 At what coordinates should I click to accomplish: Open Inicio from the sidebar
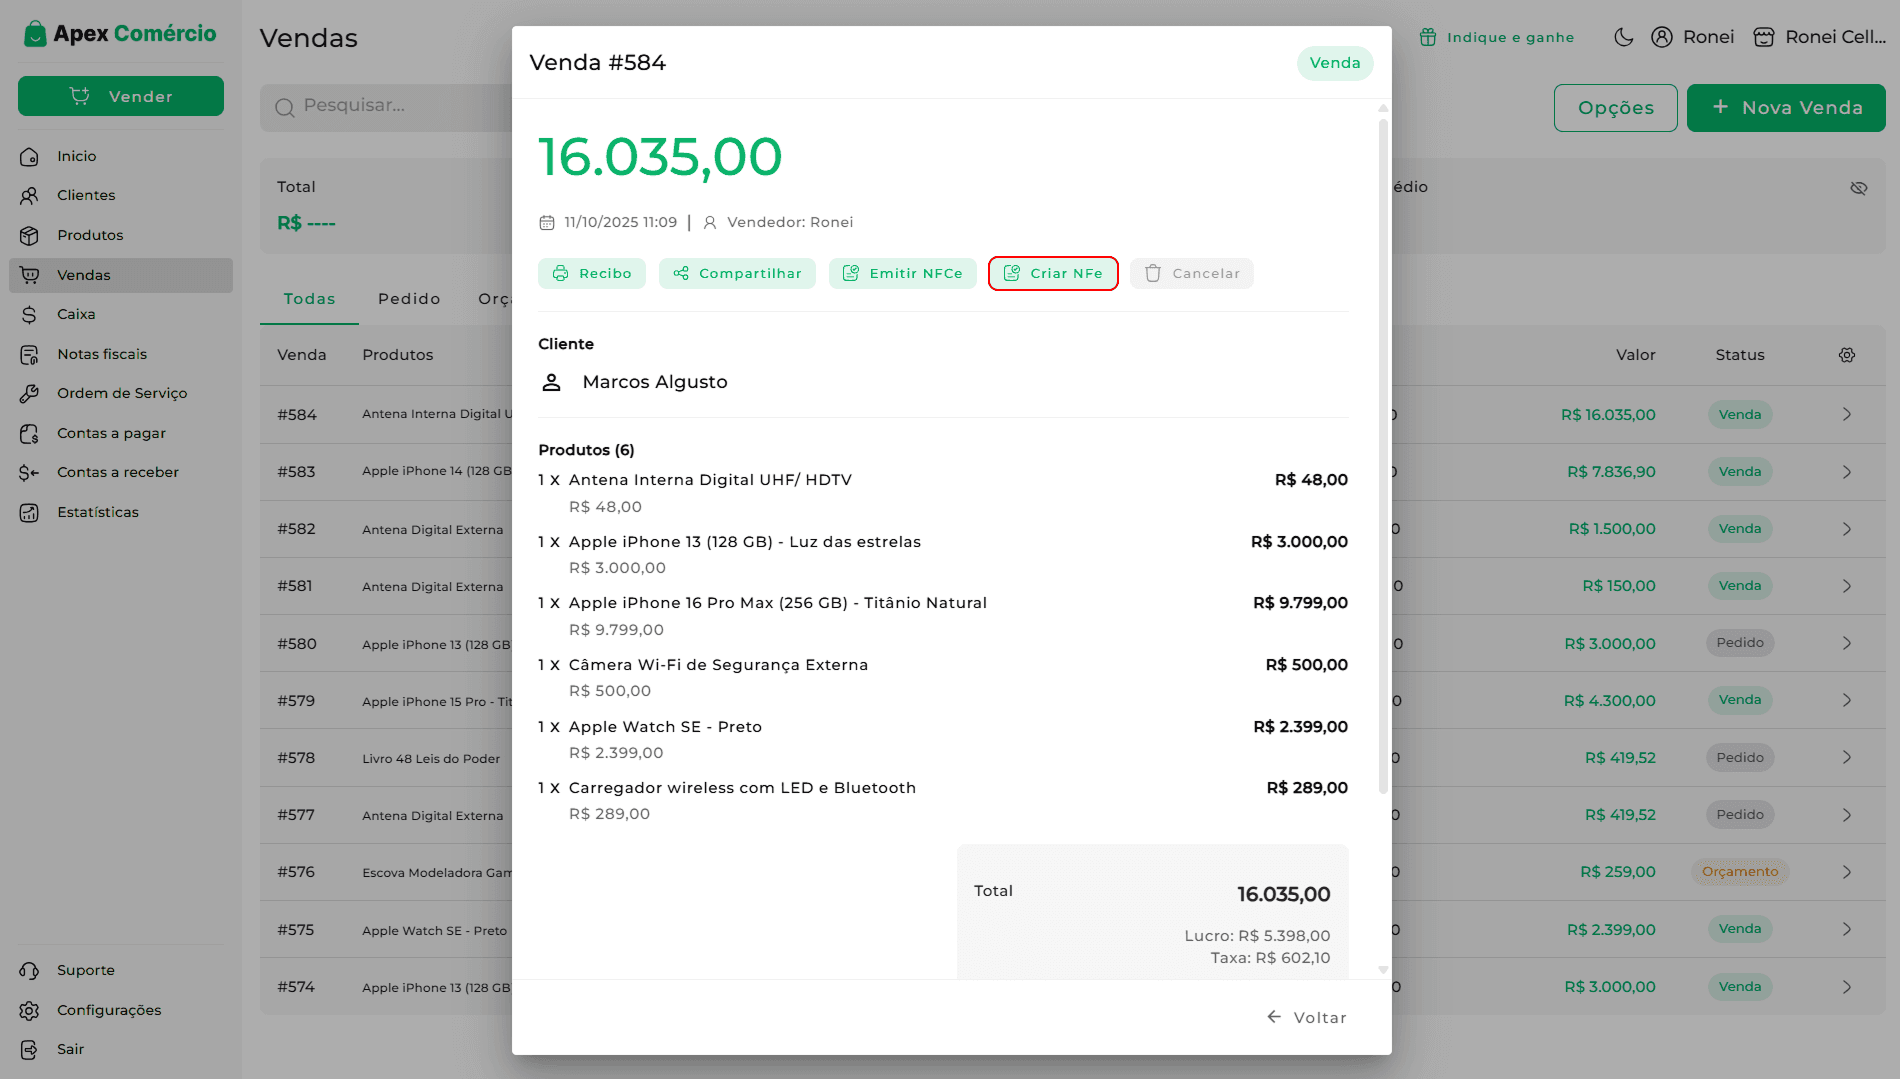121,156
